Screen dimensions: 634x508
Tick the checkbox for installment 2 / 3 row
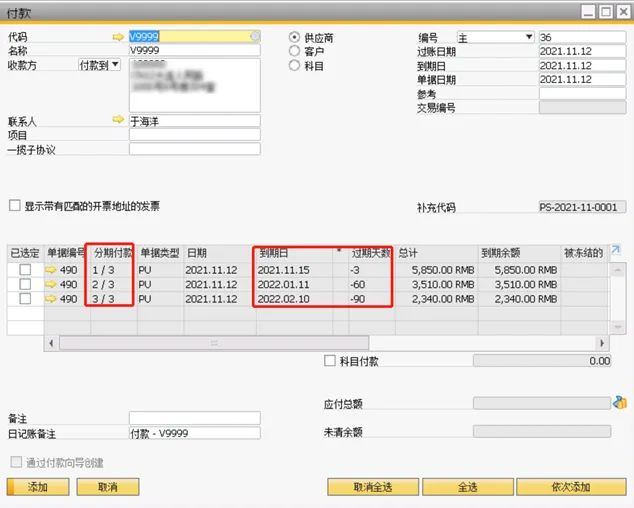tap(25, 284)
